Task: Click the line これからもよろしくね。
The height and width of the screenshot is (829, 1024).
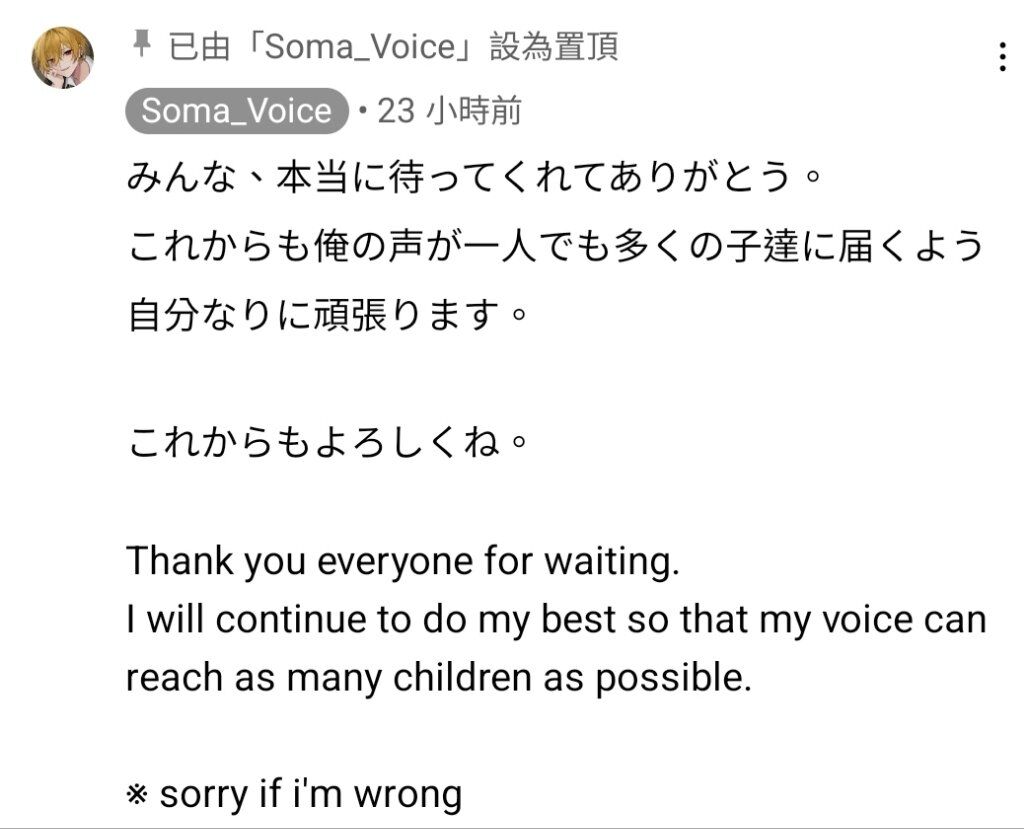Action: 327,442
